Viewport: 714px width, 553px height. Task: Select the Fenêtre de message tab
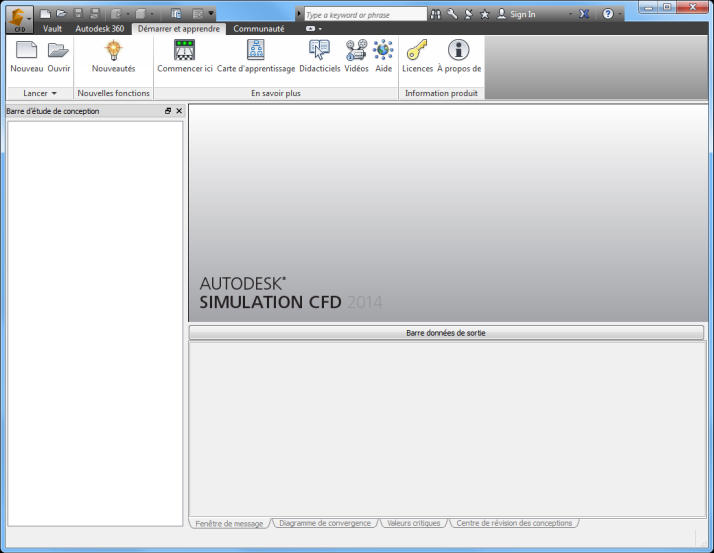point(229,523)
